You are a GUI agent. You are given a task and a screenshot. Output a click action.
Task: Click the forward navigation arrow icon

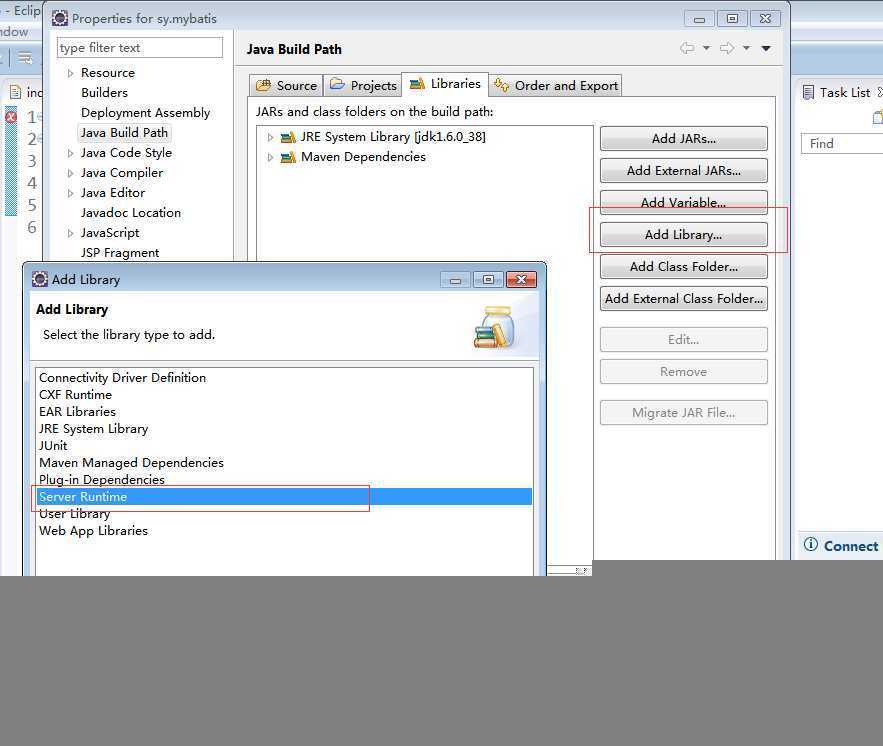coord(727,48)
